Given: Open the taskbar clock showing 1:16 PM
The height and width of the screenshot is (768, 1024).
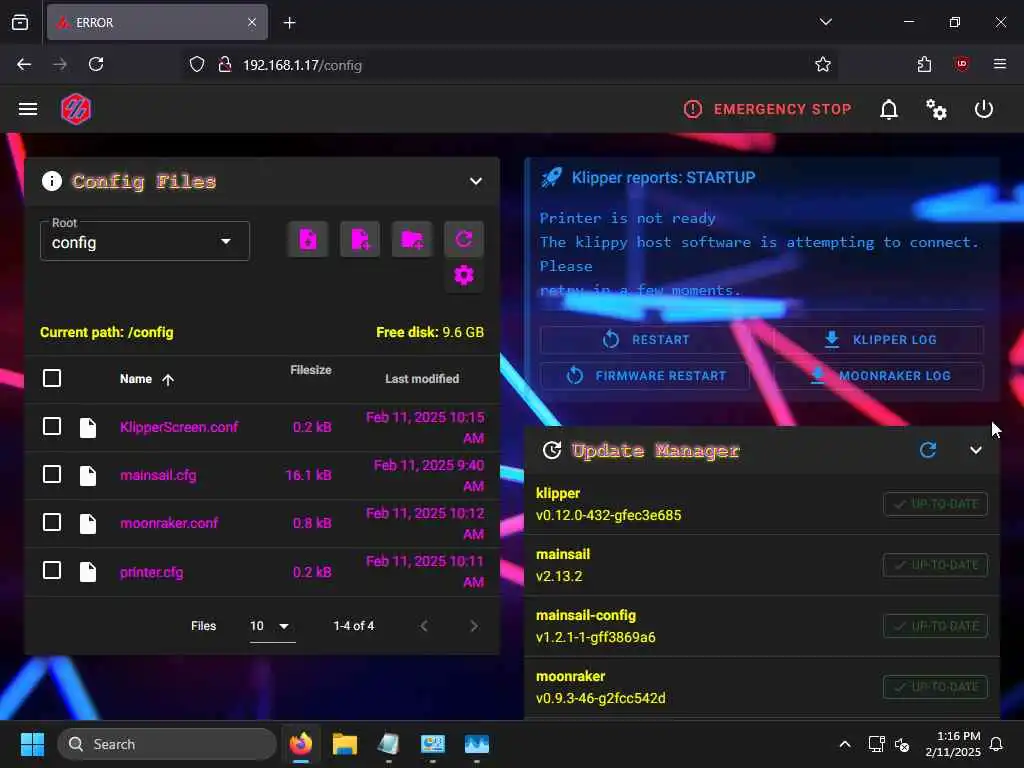Looking at the screenshot, I should tap(953, 744).
